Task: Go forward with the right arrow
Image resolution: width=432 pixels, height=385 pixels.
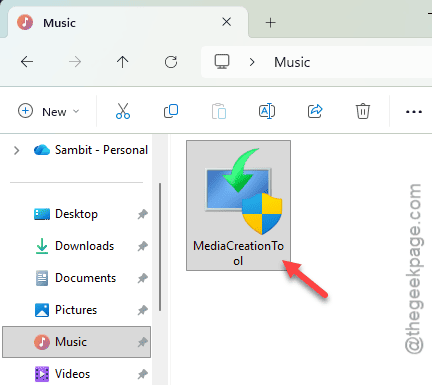Action: pos(75,62)
